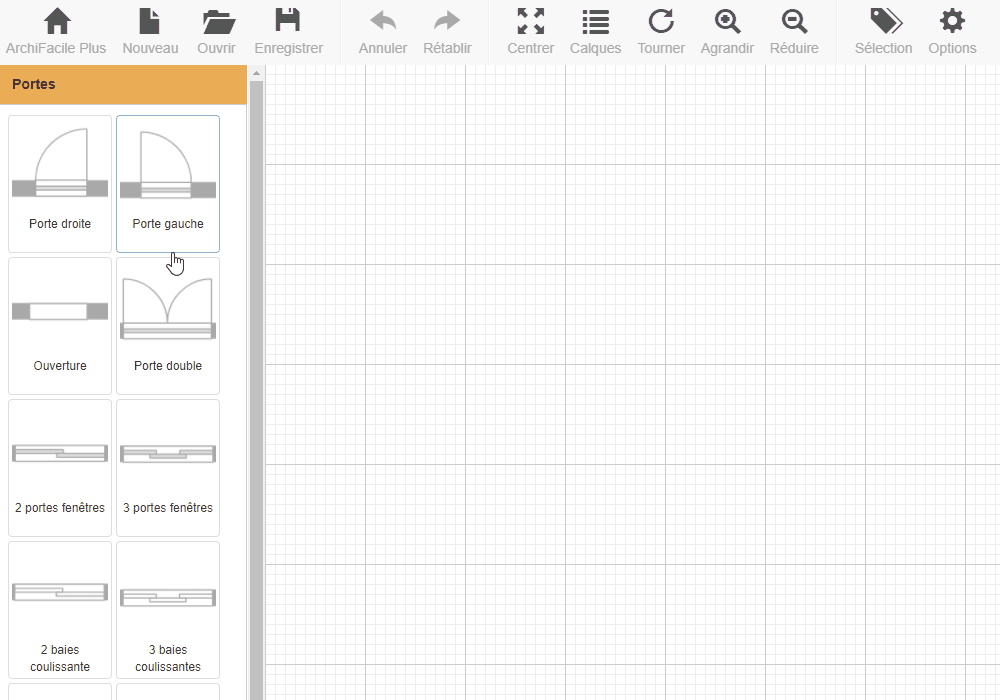Open a file with Ouvrir icon
This screenshot has width=1000, height=700.
[x=216, y=22]
